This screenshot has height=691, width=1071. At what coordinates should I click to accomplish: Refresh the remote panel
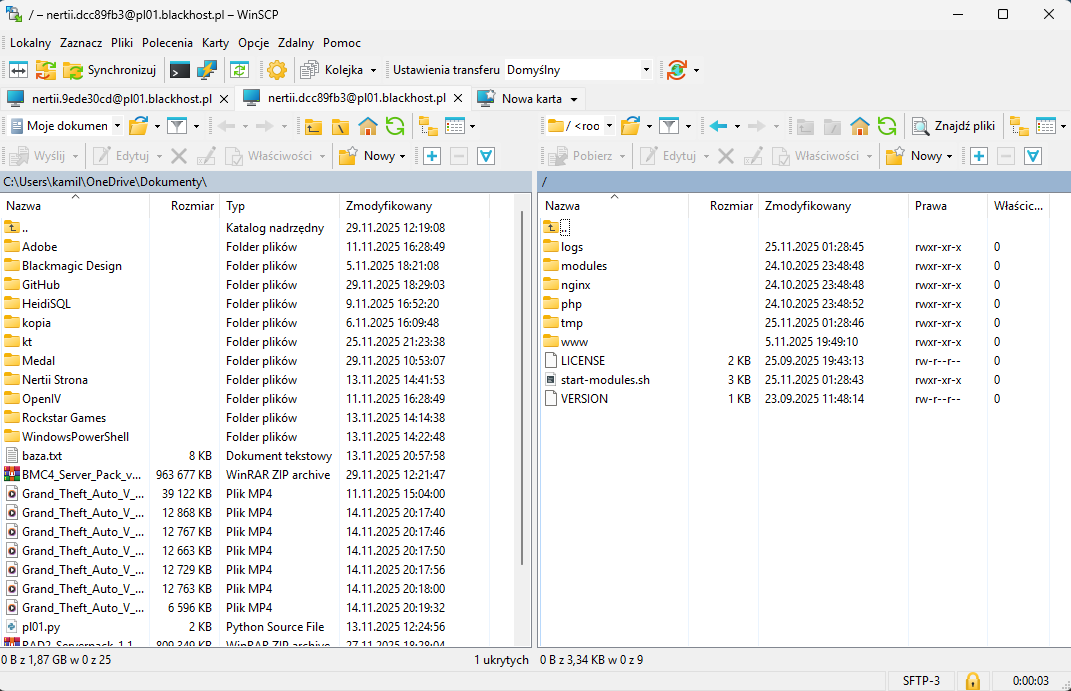(887, 126)
